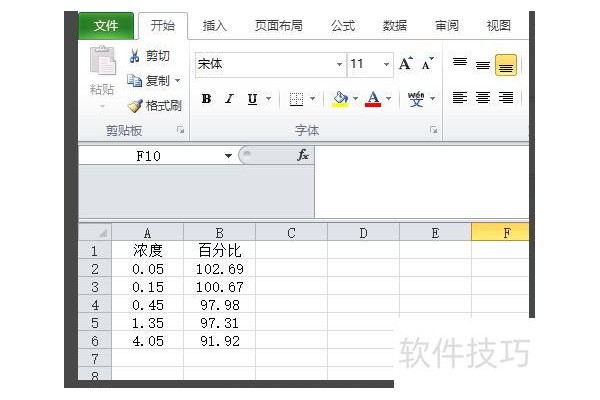Select cell with value 1.35

[147, 323]
